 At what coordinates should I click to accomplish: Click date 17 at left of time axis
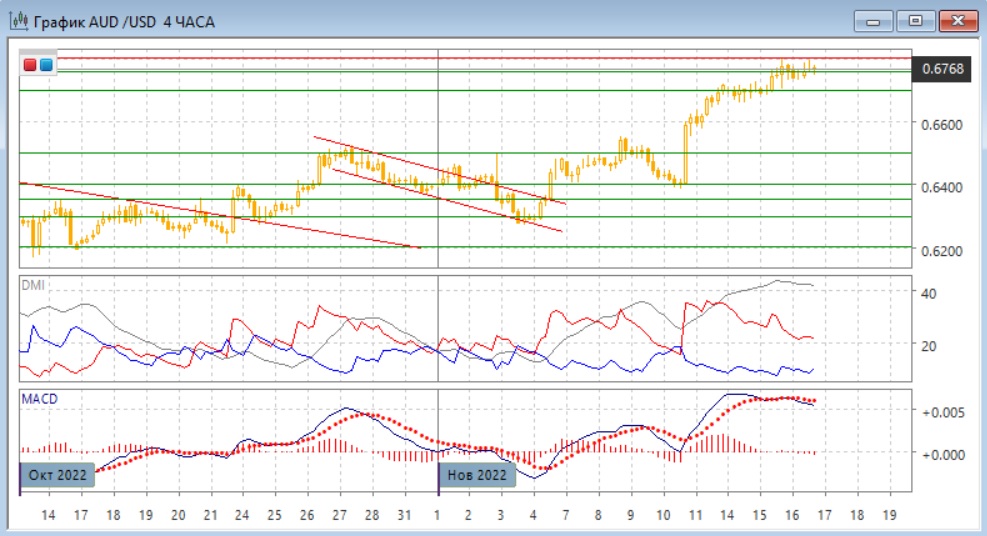pyautogui.click(x=81, y=515)
